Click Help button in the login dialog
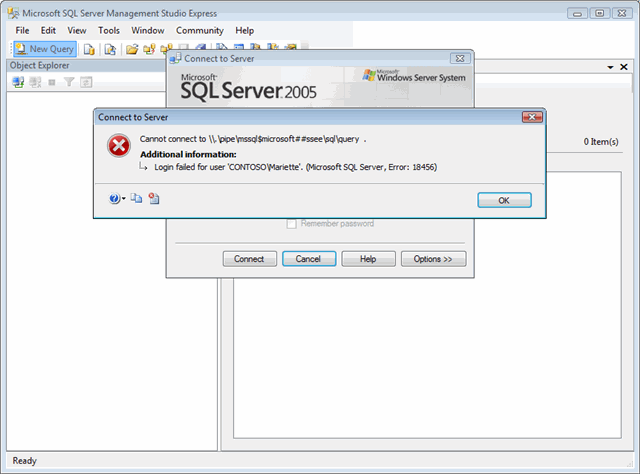The image size is (640, 474). point(368,259)
